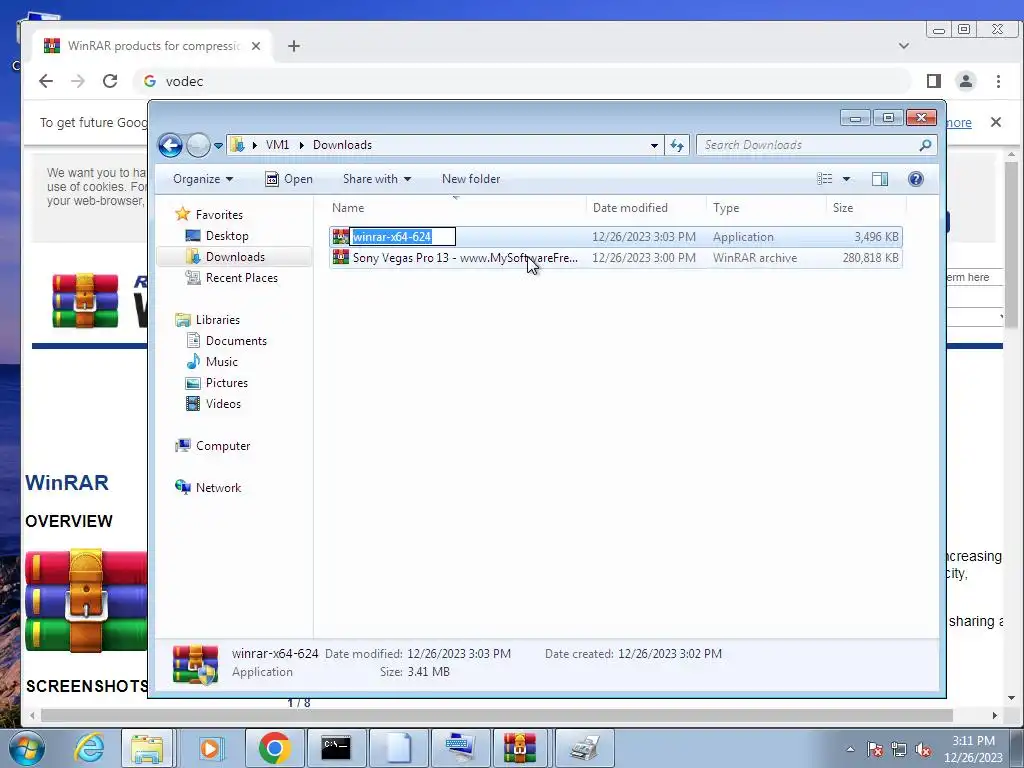Expand the view options dropdown arrow

(x=846, y=179)
